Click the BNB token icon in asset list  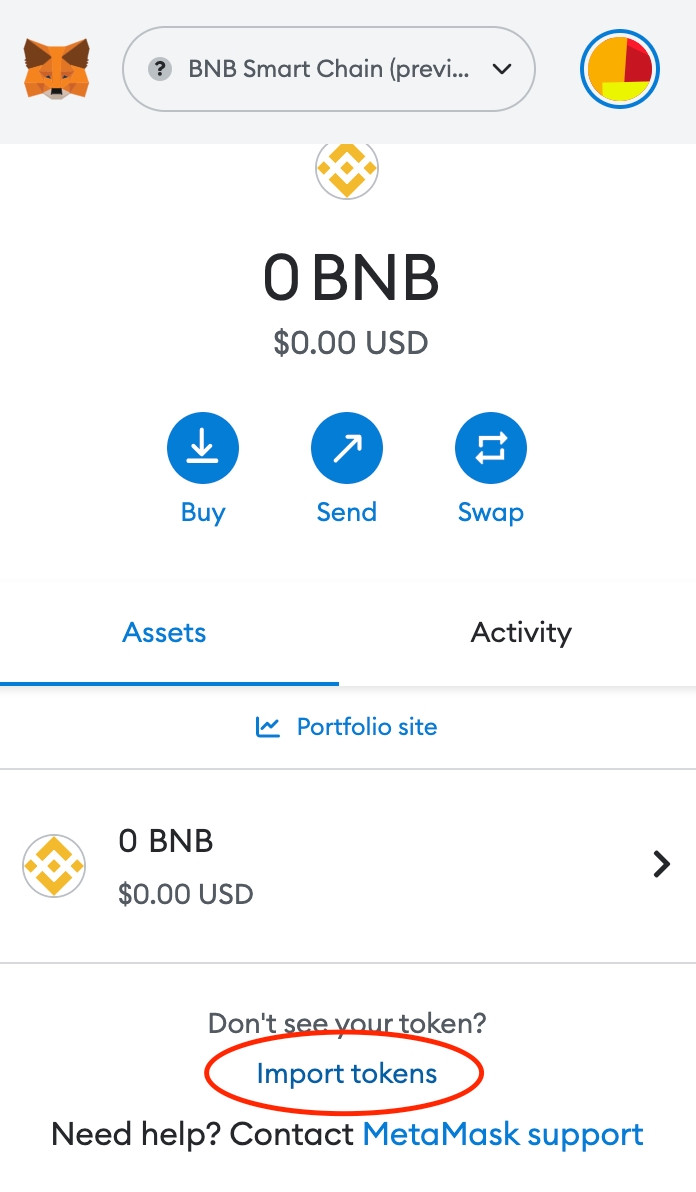[x=54, y=865]
